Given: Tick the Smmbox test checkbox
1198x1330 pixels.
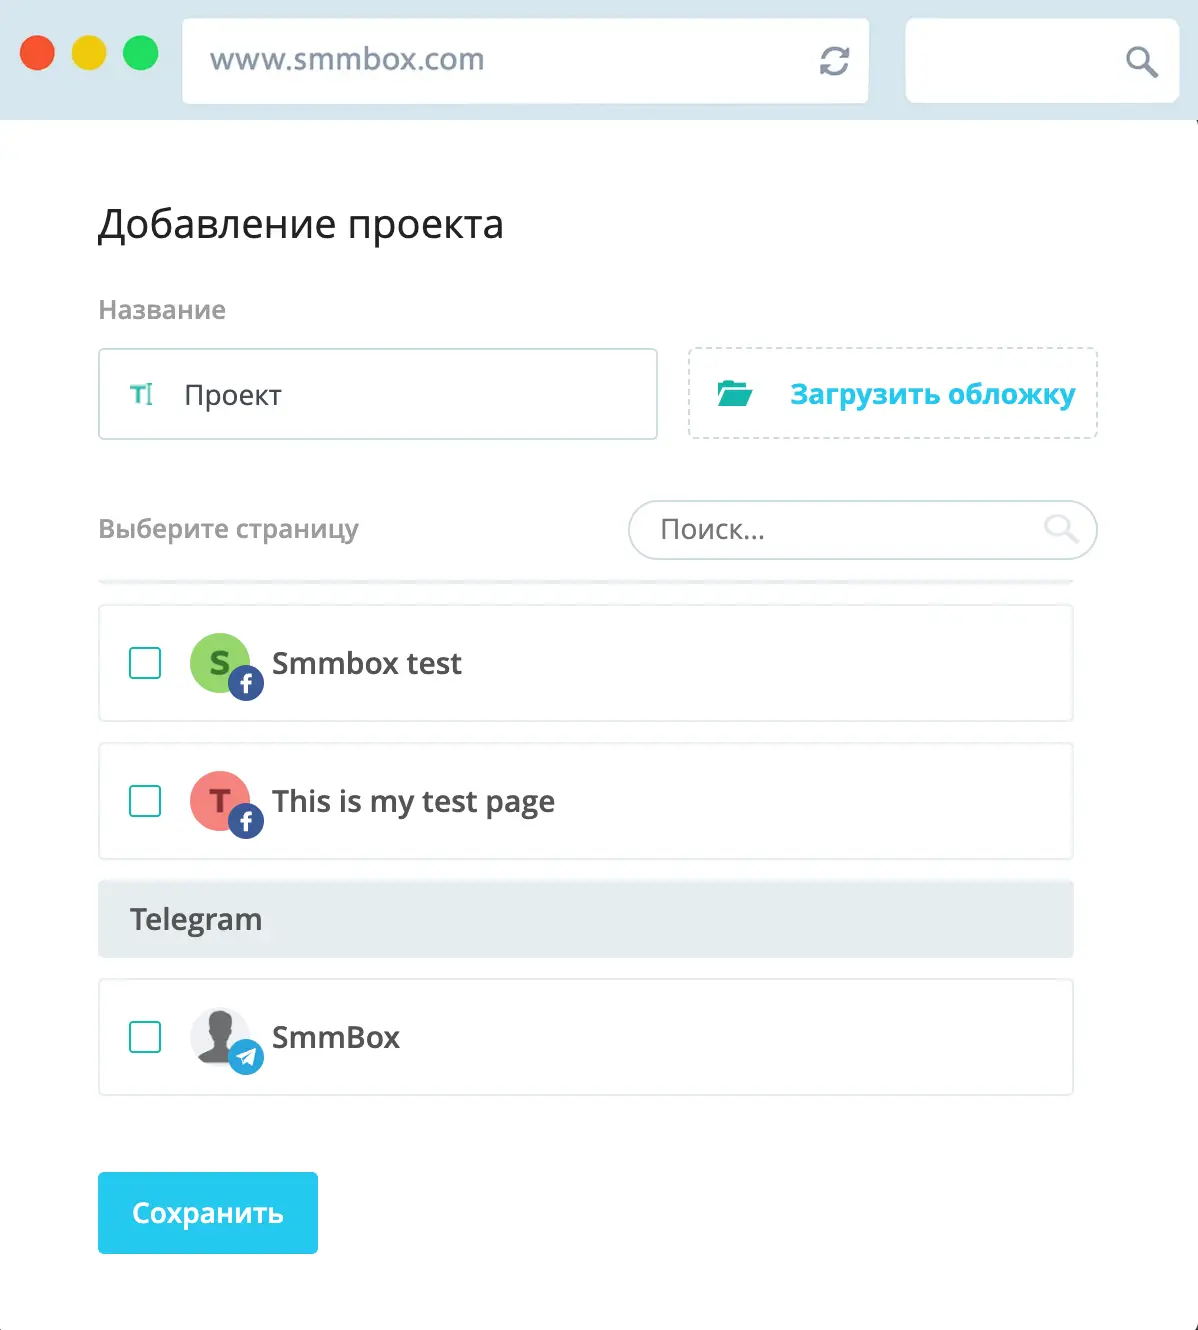Looking at the screenshot, I should (x=145, y=663).
